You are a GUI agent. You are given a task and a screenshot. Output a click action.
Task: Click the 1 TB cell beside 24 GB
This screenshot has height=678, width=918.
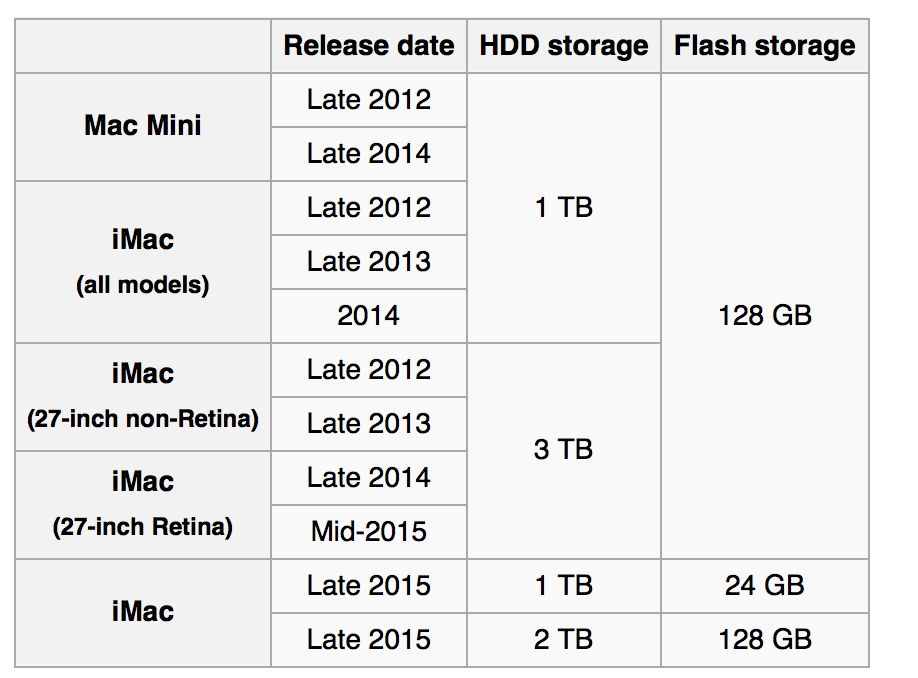(x=564, y=585)
